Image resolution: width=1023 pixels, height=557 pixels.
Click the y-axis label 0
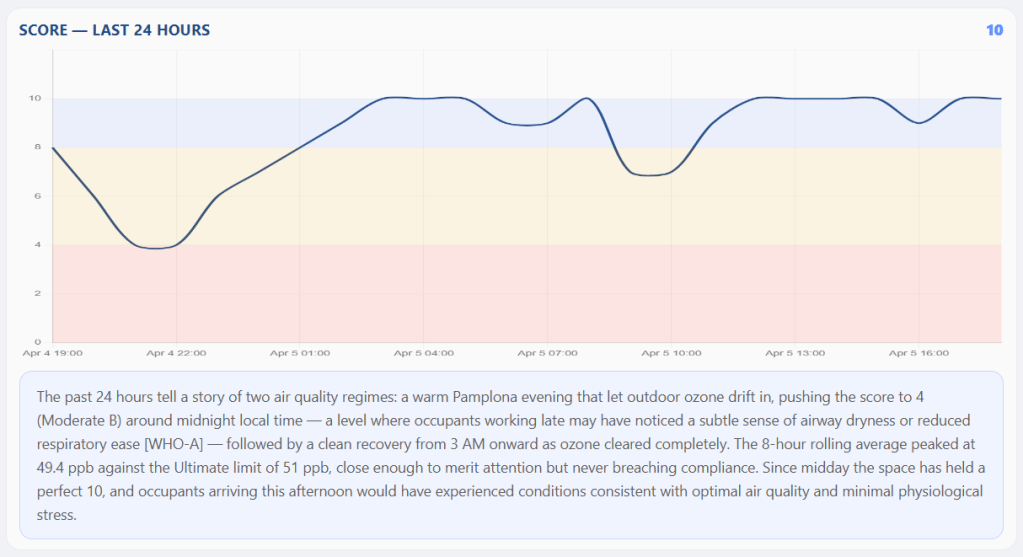coord(37,342)
